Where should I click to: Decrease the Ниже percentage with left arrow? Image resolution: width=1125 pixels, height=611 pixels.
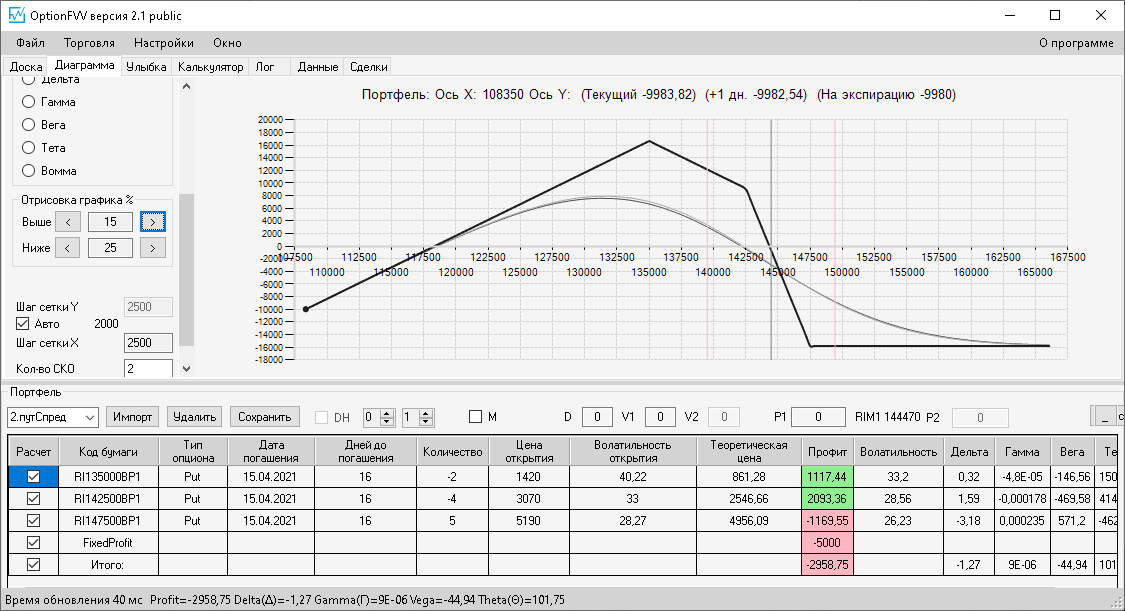[67, 248]
